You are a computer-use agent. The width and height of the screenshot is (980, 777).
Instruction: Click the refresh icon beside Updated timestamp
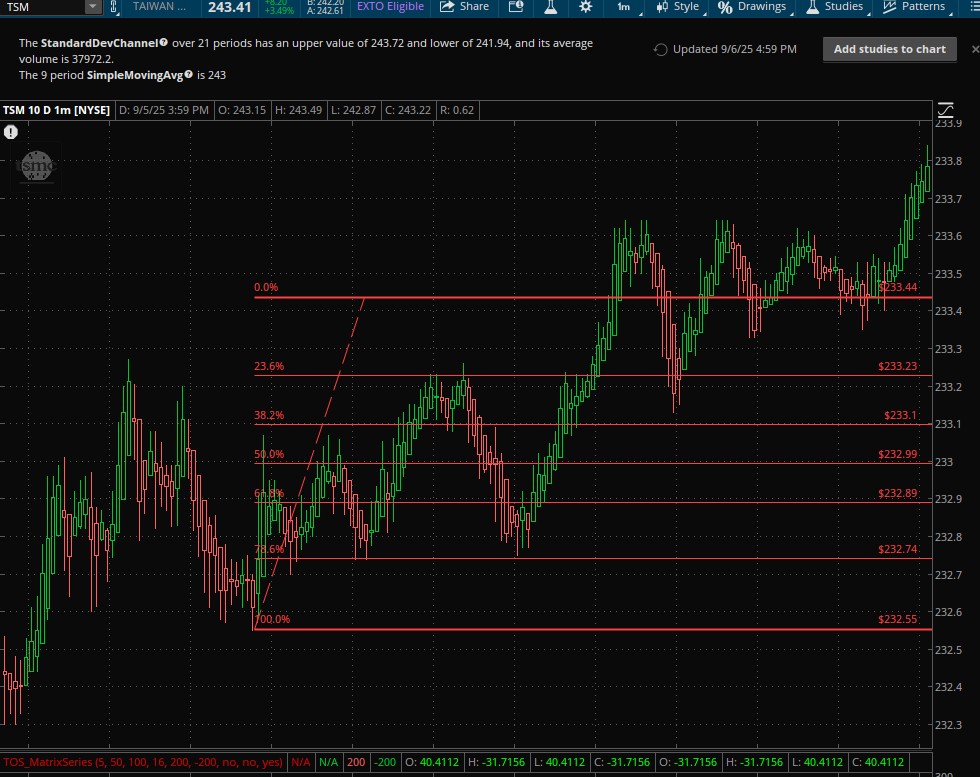(661, 49)
